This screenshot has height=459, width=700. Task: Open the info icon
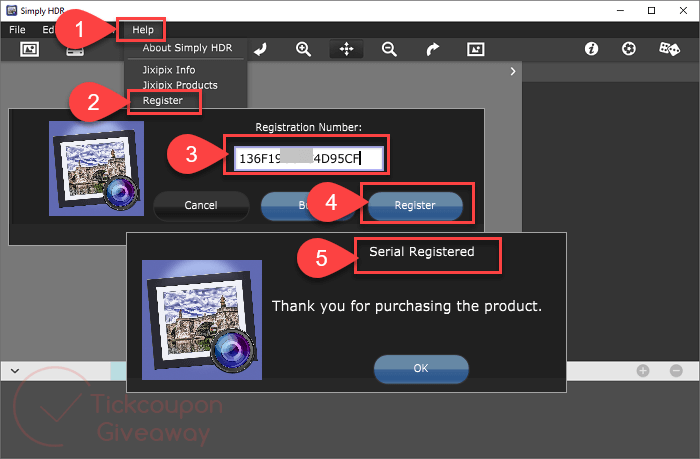(x=592, y=49)
